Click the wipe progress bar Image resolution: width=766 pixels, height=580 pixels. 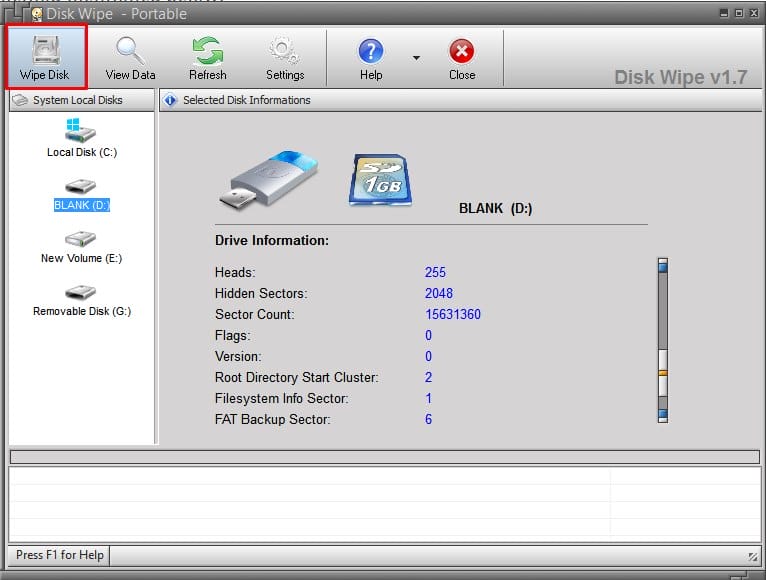point(385,457)
